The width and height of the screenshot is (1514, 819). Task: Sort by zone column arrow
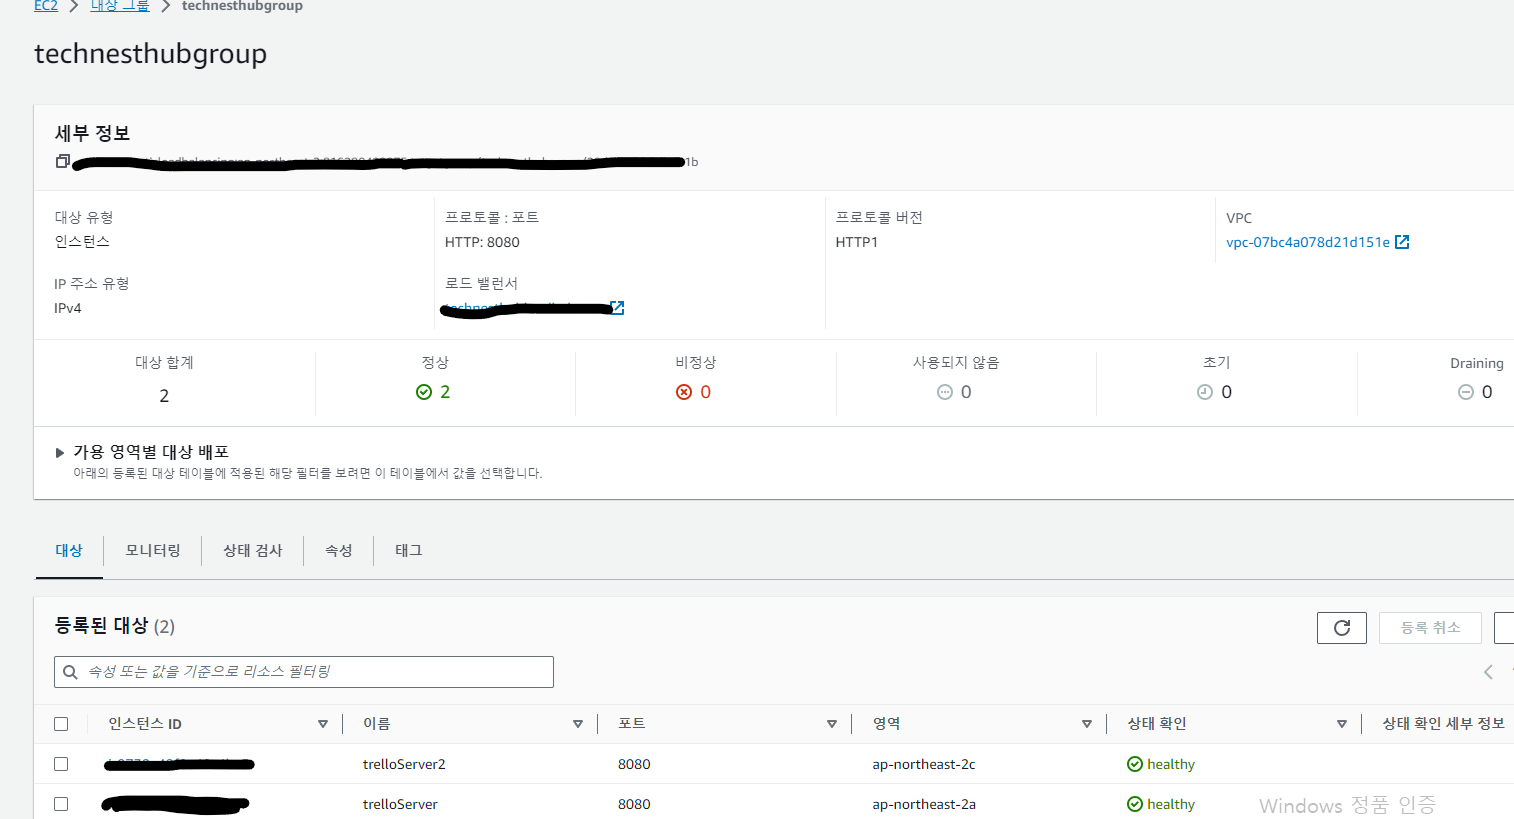1087,724
